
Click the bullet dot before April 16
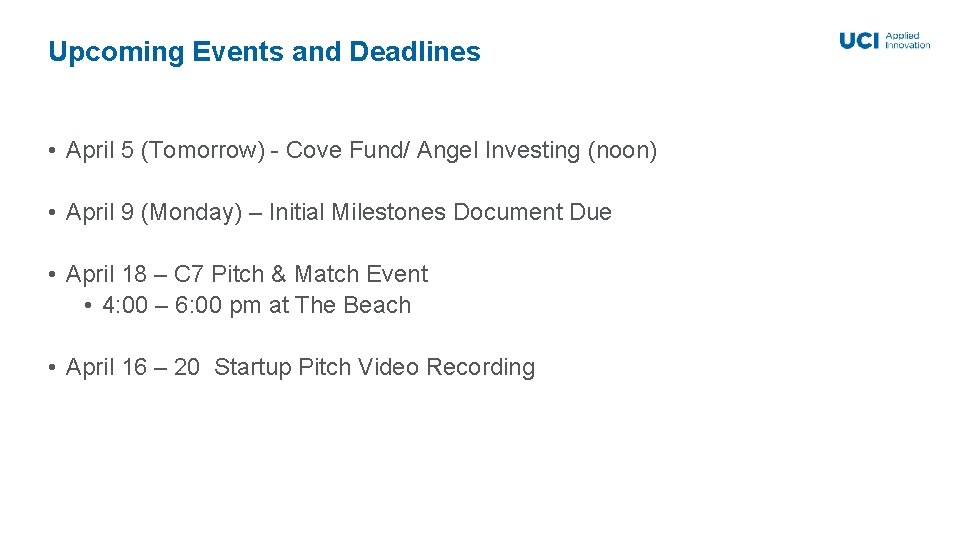click(50, 368)
